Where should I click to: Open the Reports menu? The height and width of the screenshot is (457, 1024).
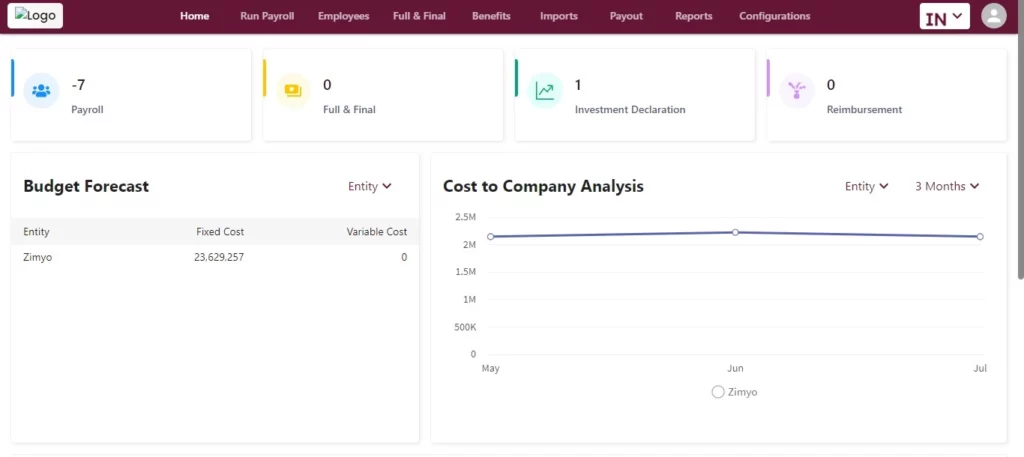[x=694, y=16]
